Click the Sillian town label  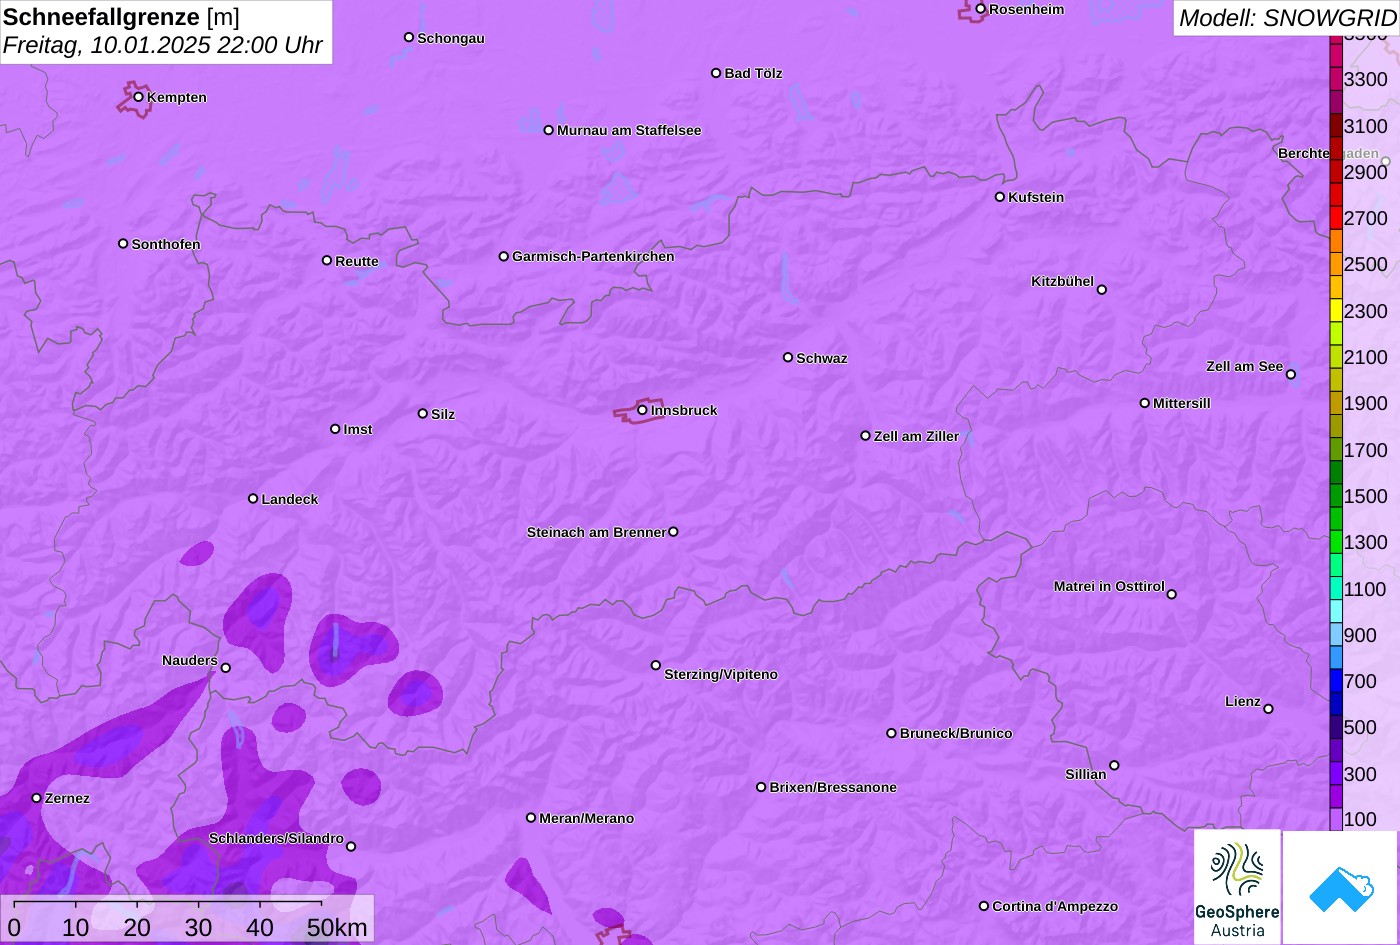pyautogui.click(x=1086, y=774)
